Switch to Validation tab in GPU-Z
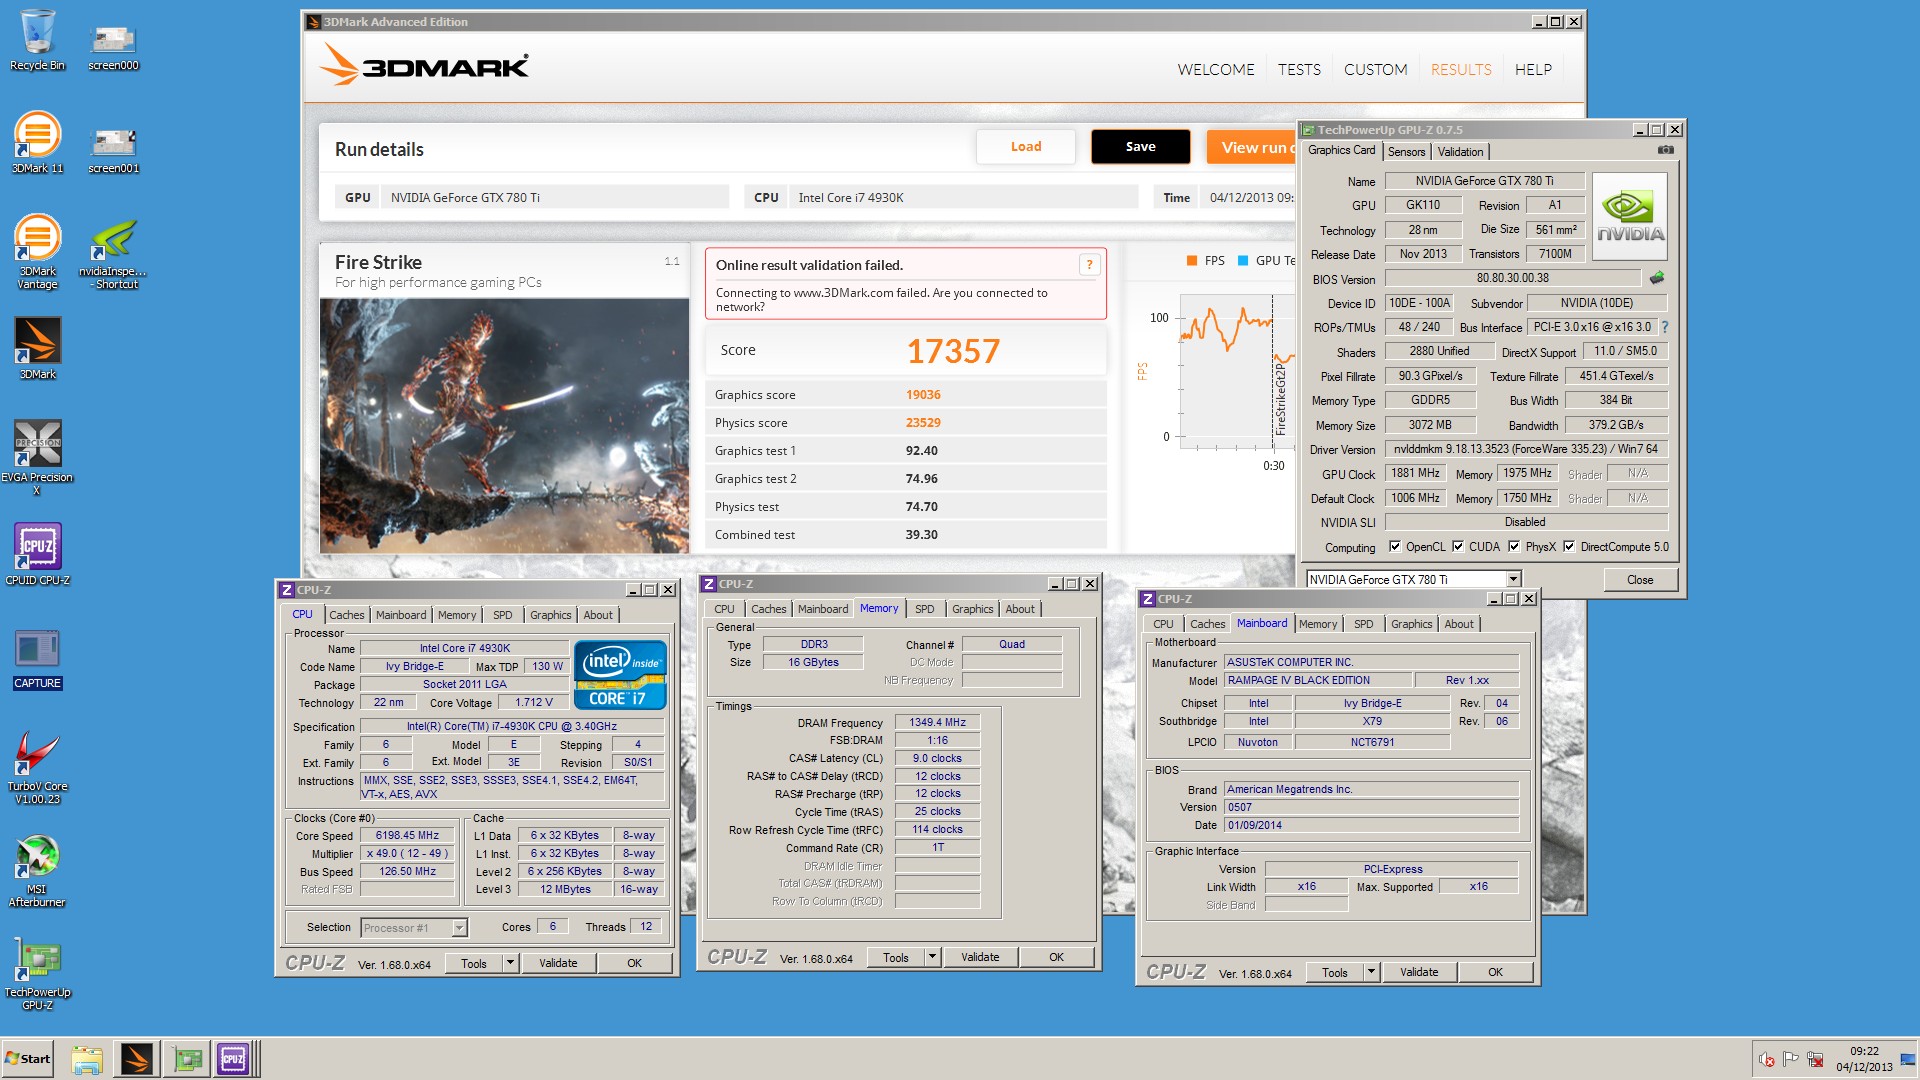Image resolution: width=1920 pixels, height=1080 pixels. [1460, 152]
